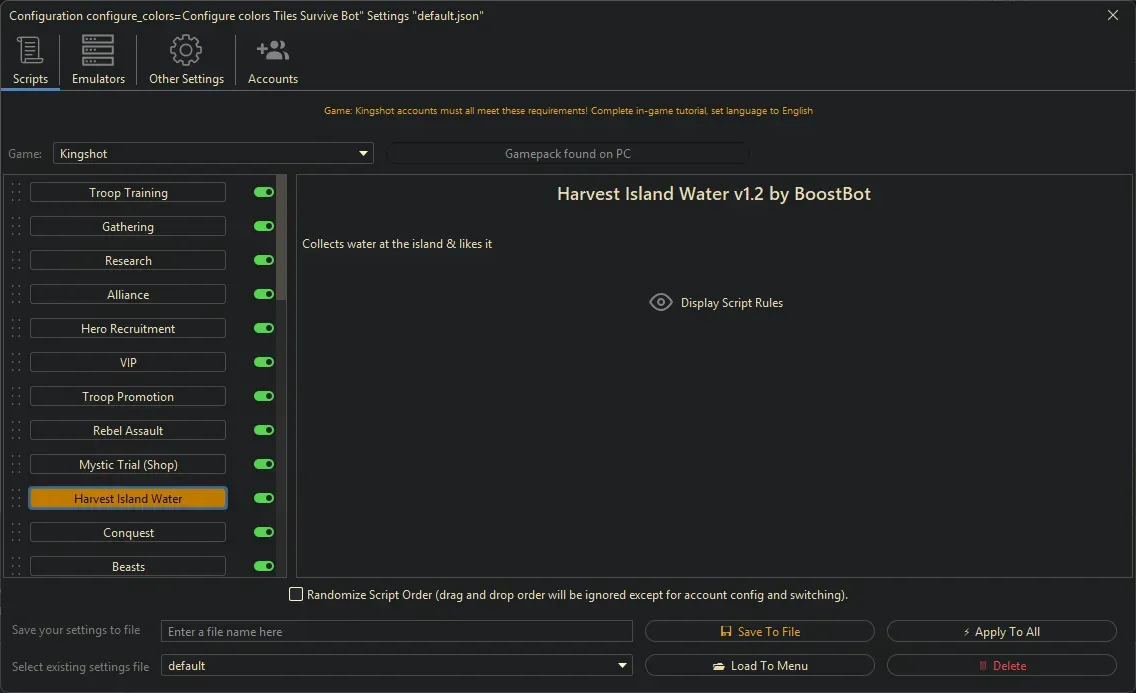This screenshot has width=1136, height=693.
Task: Grab the drag handle beside Research
Action: pos(16,261)
